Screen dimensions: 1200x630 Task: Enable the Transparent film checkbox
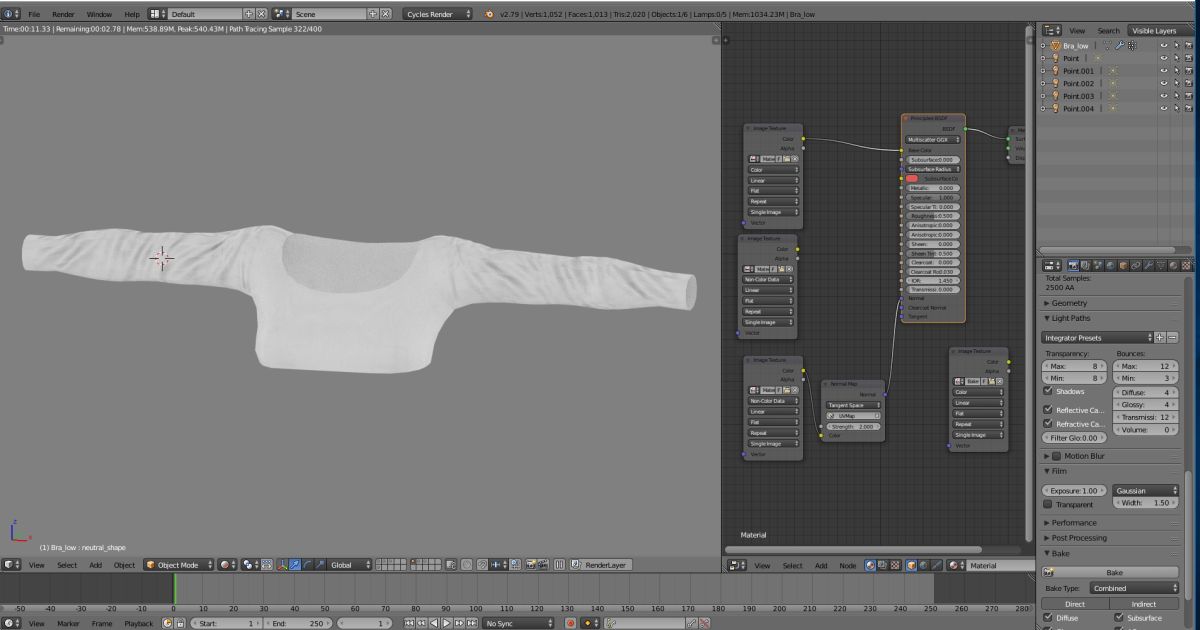click(1048, 504)
